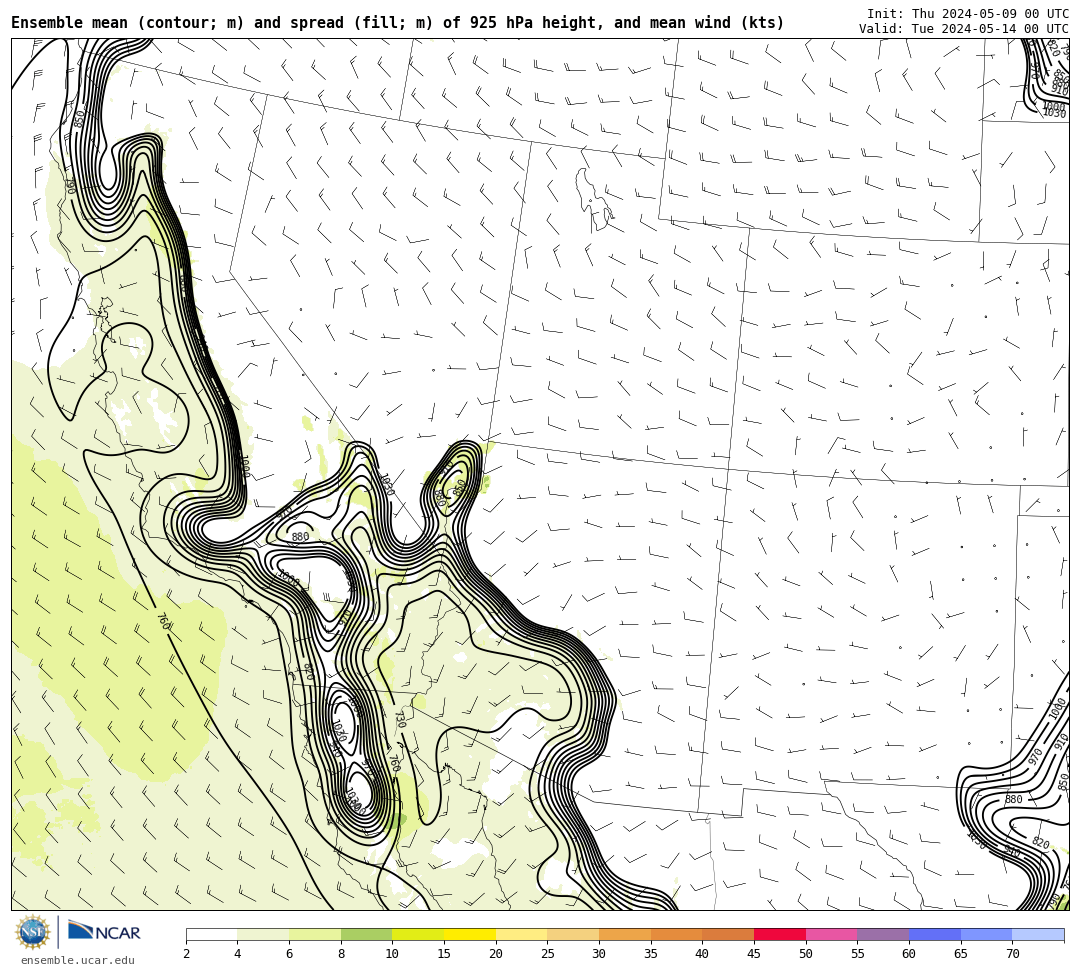Pick the light green 6–8 colorbar swatch

pyautogui.click(x=315, y=934)
